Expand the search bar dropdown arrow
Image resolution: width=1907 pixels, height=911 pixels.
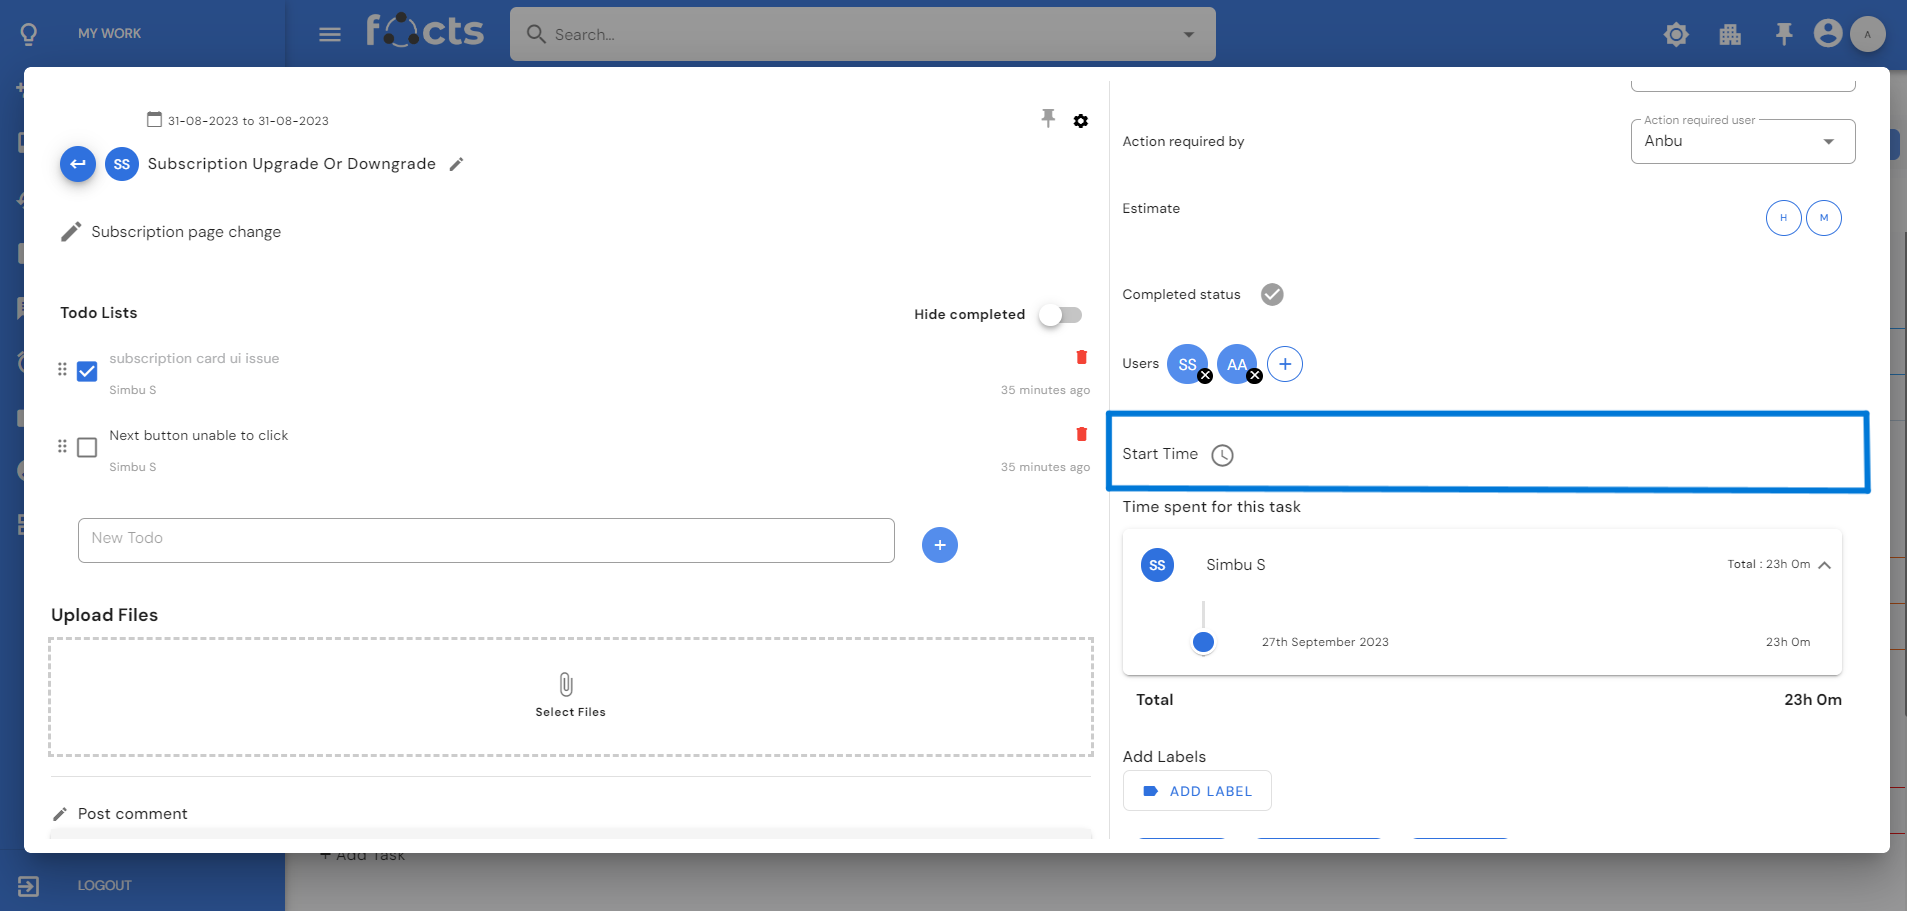point(1188,34)
